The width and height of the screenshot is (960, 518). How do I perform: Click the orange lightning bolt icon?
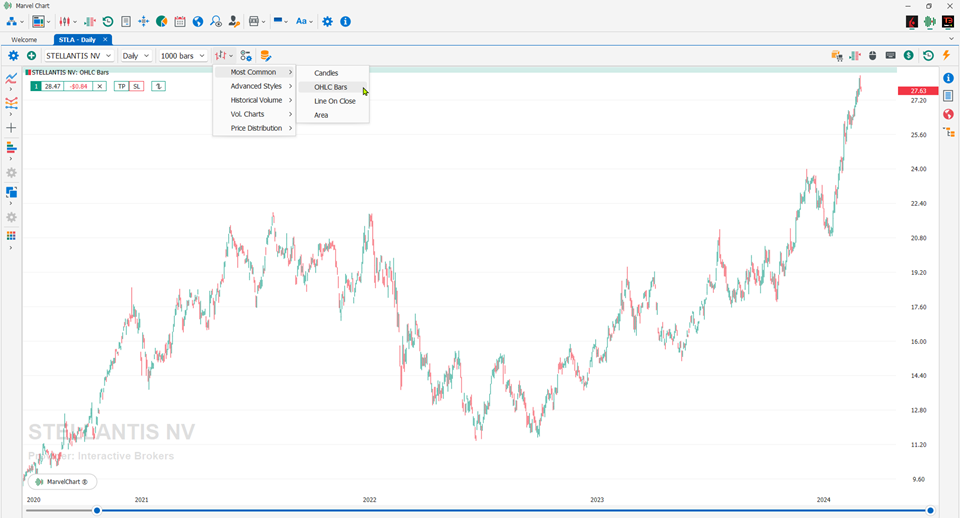click(x=947, y=56)
